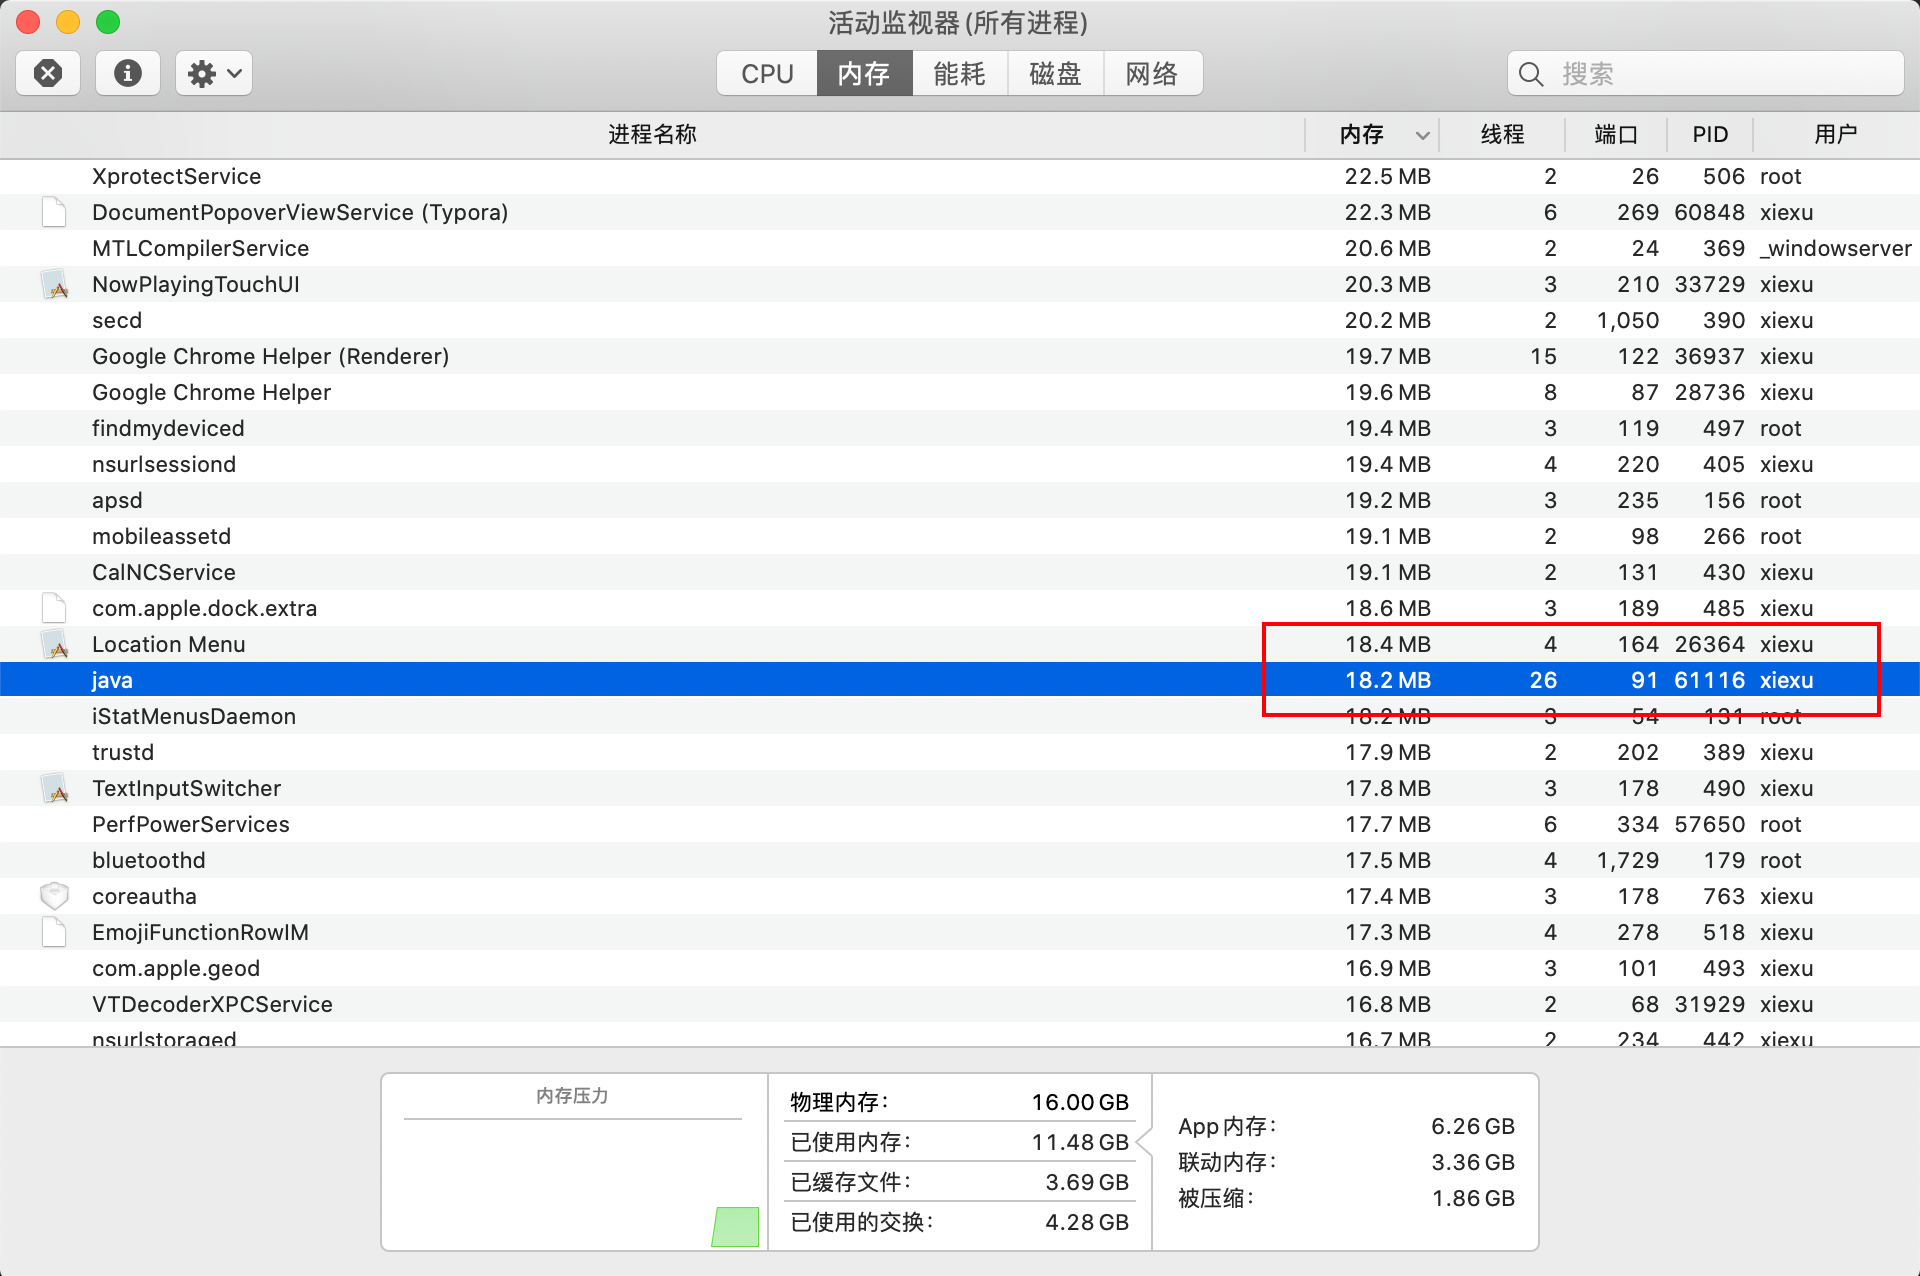Sort by the PID column header
The width and height of the screenshot is (1920, 1276).
click(x=1709, y=135)
